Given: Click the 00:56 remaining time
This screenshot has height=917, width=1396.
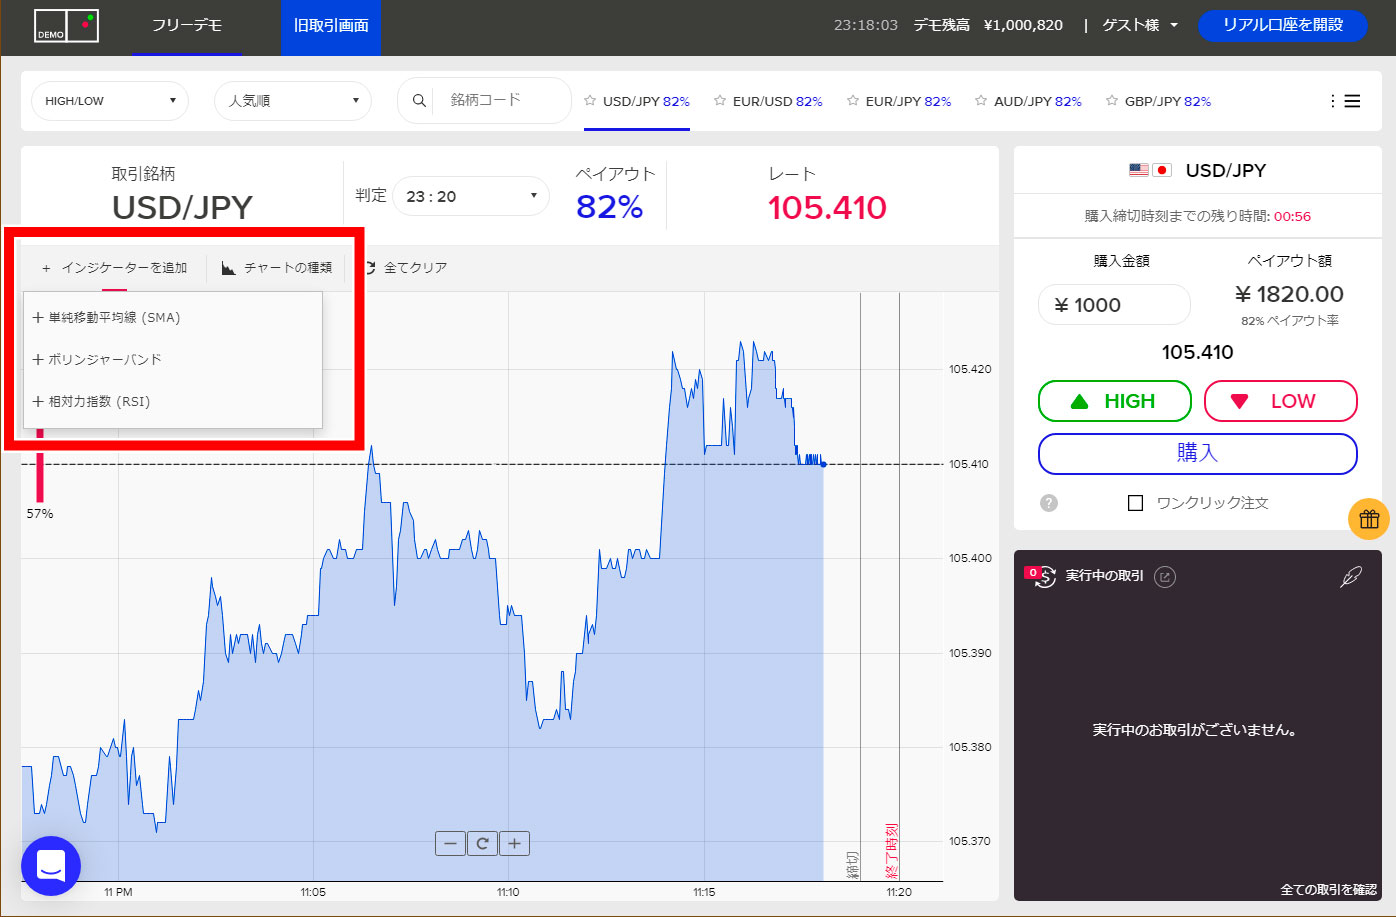Looking at the screenshot, I should coord(1292,216).
